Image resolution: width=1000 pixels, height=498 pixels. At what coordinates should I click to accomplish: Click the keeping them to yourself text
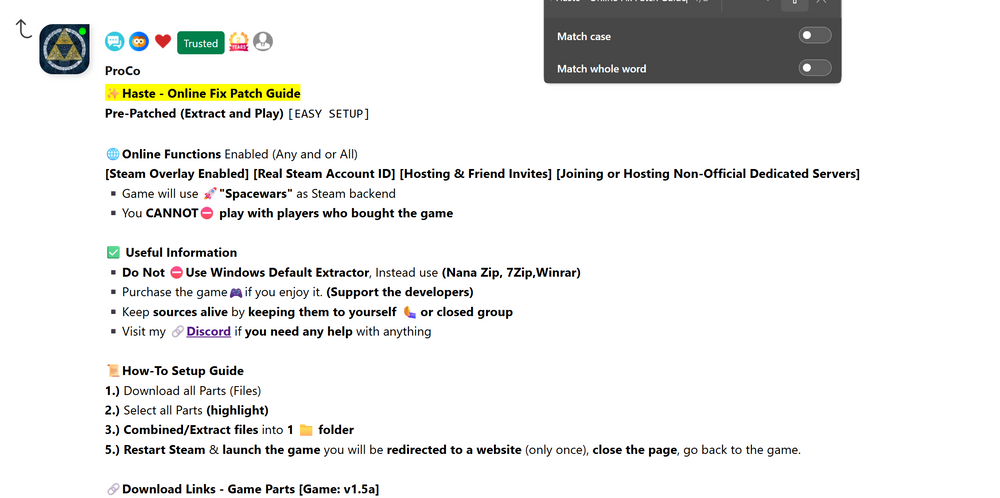[x=322, y=312]
